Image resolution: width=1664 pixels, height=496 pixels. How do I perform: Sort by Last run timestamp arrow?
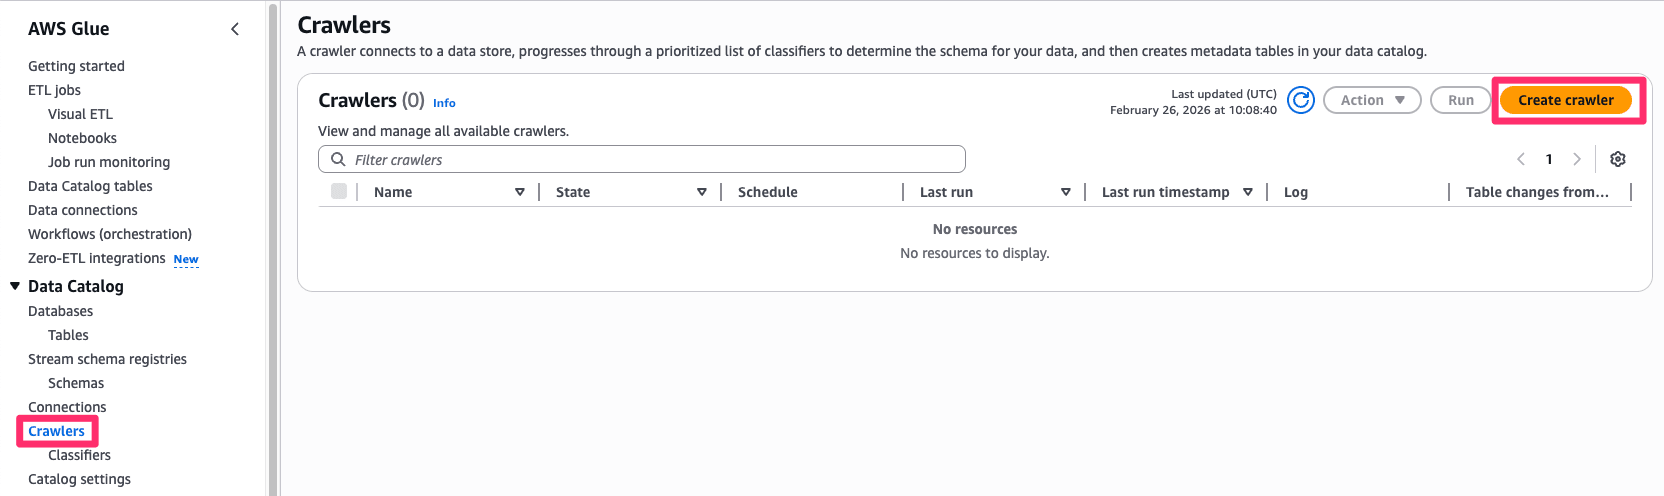pyautogui.click(x=1248, y=192)
